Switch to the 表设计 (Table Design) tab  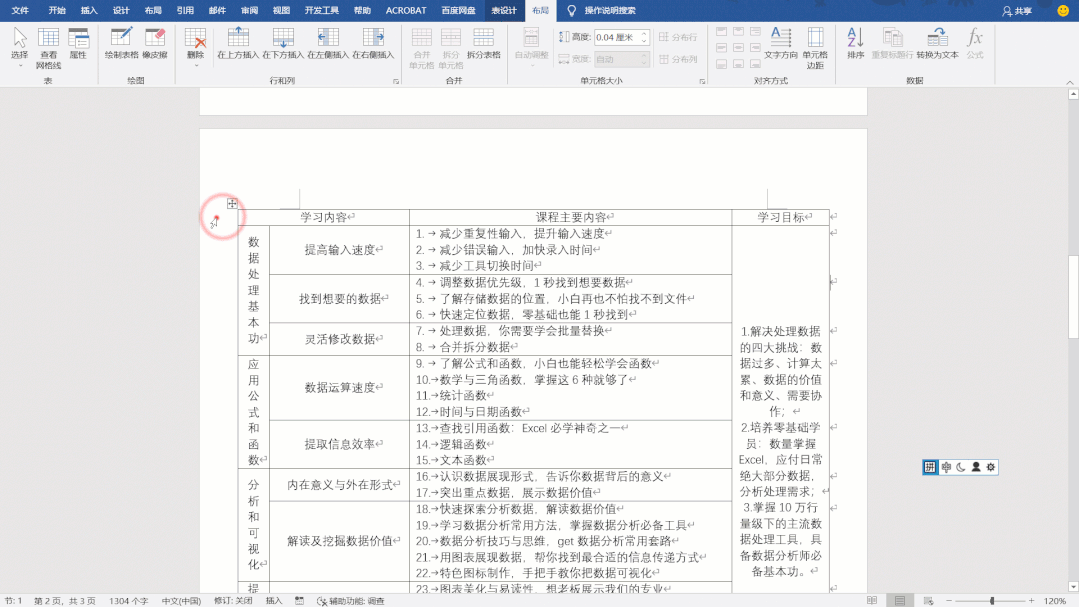tap(504, 10)
